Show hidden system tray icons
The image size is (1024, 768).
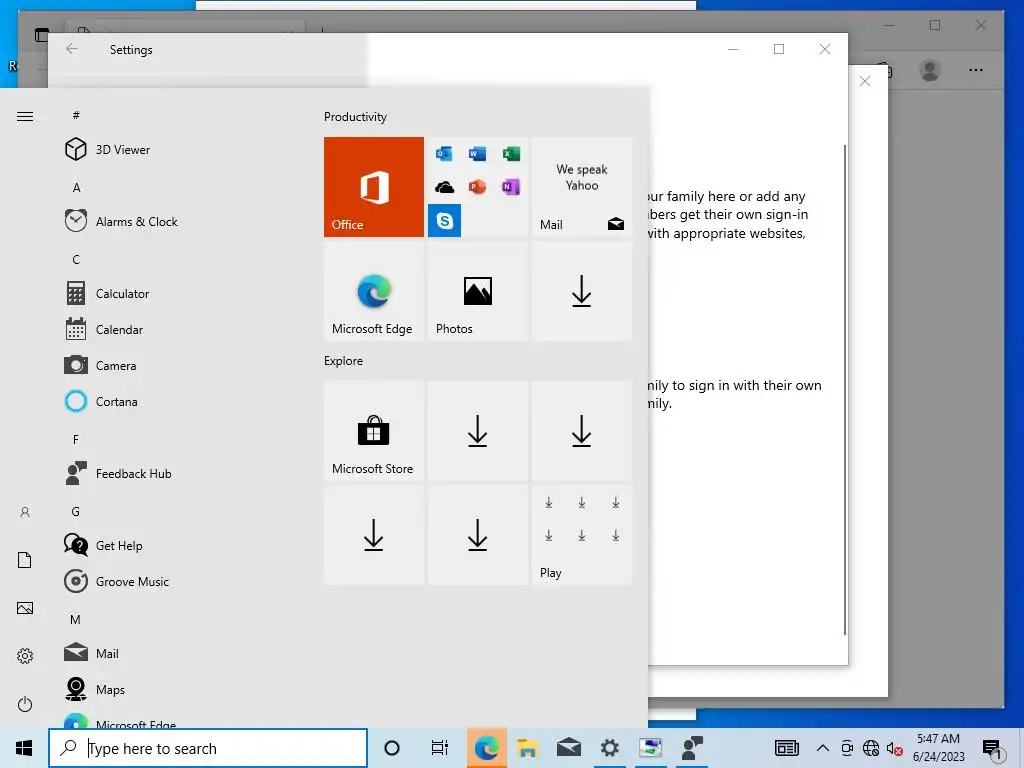point(823,748)
